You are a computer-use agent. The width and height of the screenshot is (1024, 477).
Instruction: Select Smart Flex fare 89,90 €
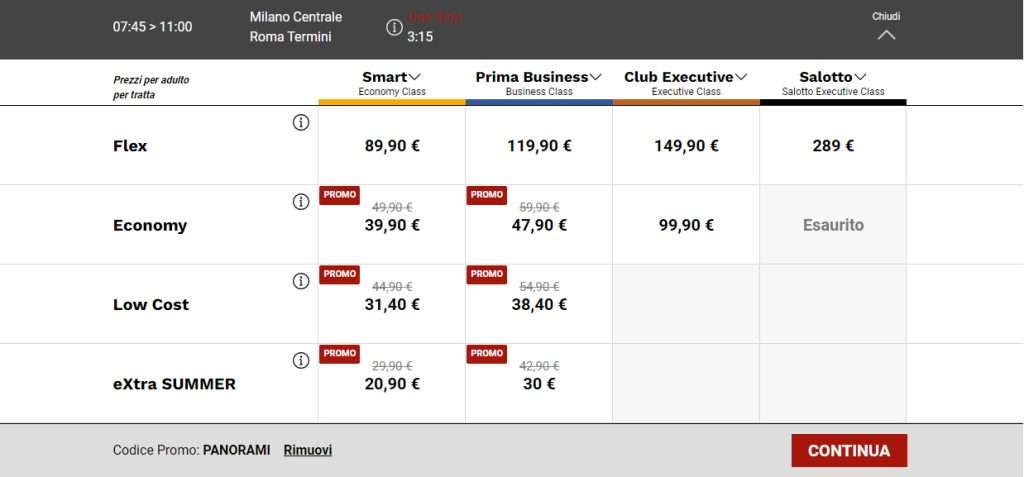pos(392,146)
